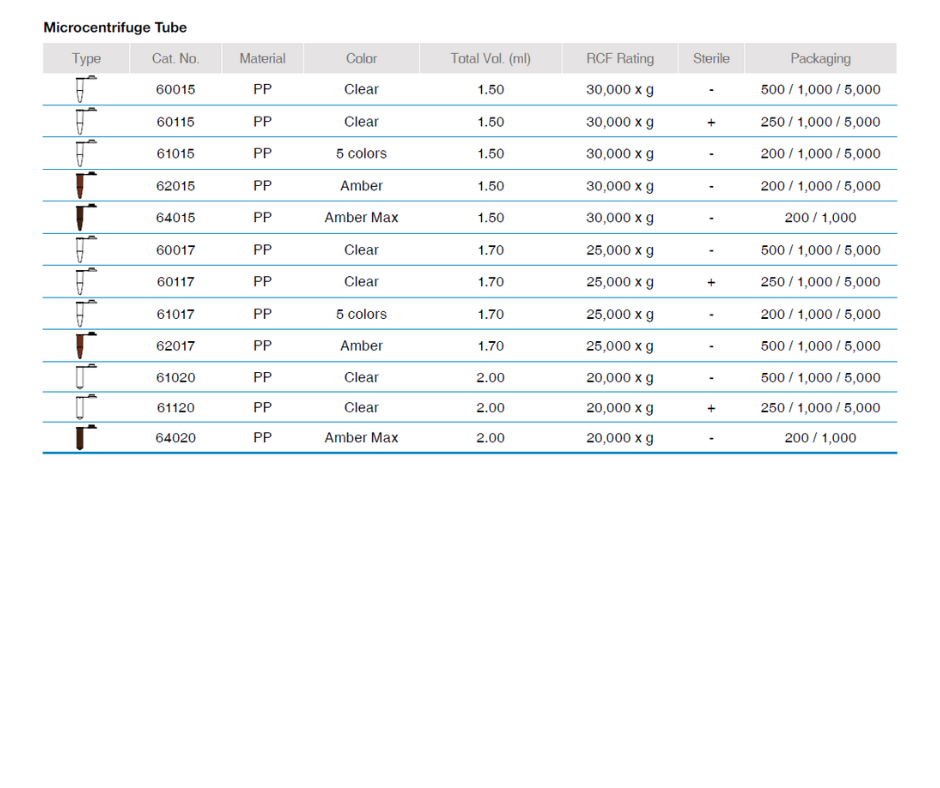Image resolution: width=940 pixels, height=788 pixels.
Task: Click the '200 / 1,000' packaging for 64015
Action: (820, 218)
